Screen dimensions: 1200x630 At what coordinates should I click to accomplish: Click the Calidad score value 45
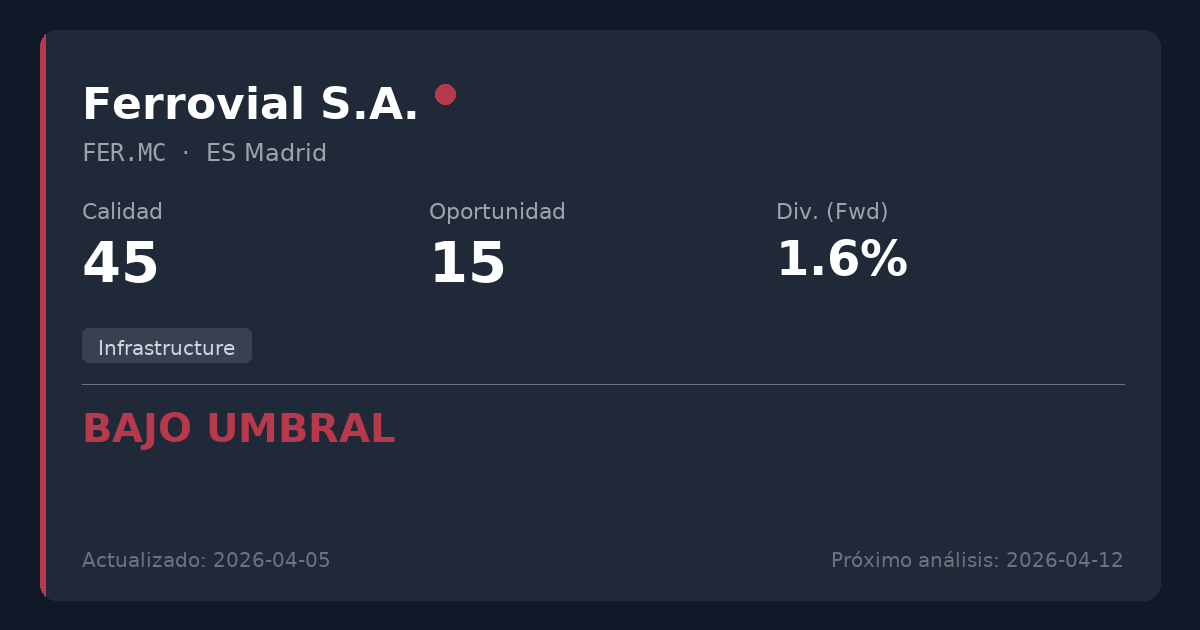point(121,264)
